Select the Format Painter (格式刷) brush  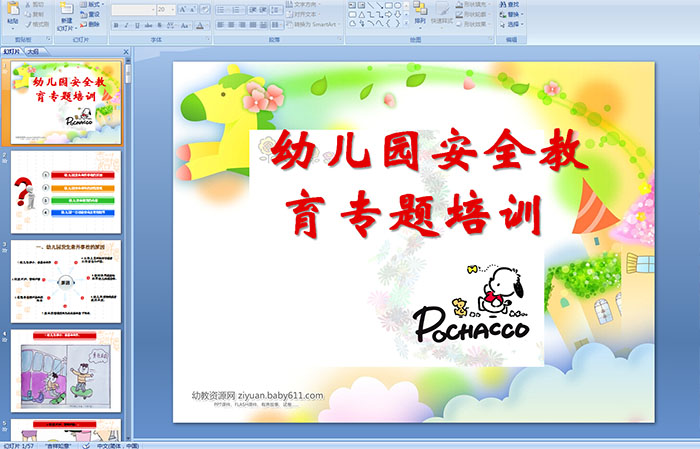[37, 24]
